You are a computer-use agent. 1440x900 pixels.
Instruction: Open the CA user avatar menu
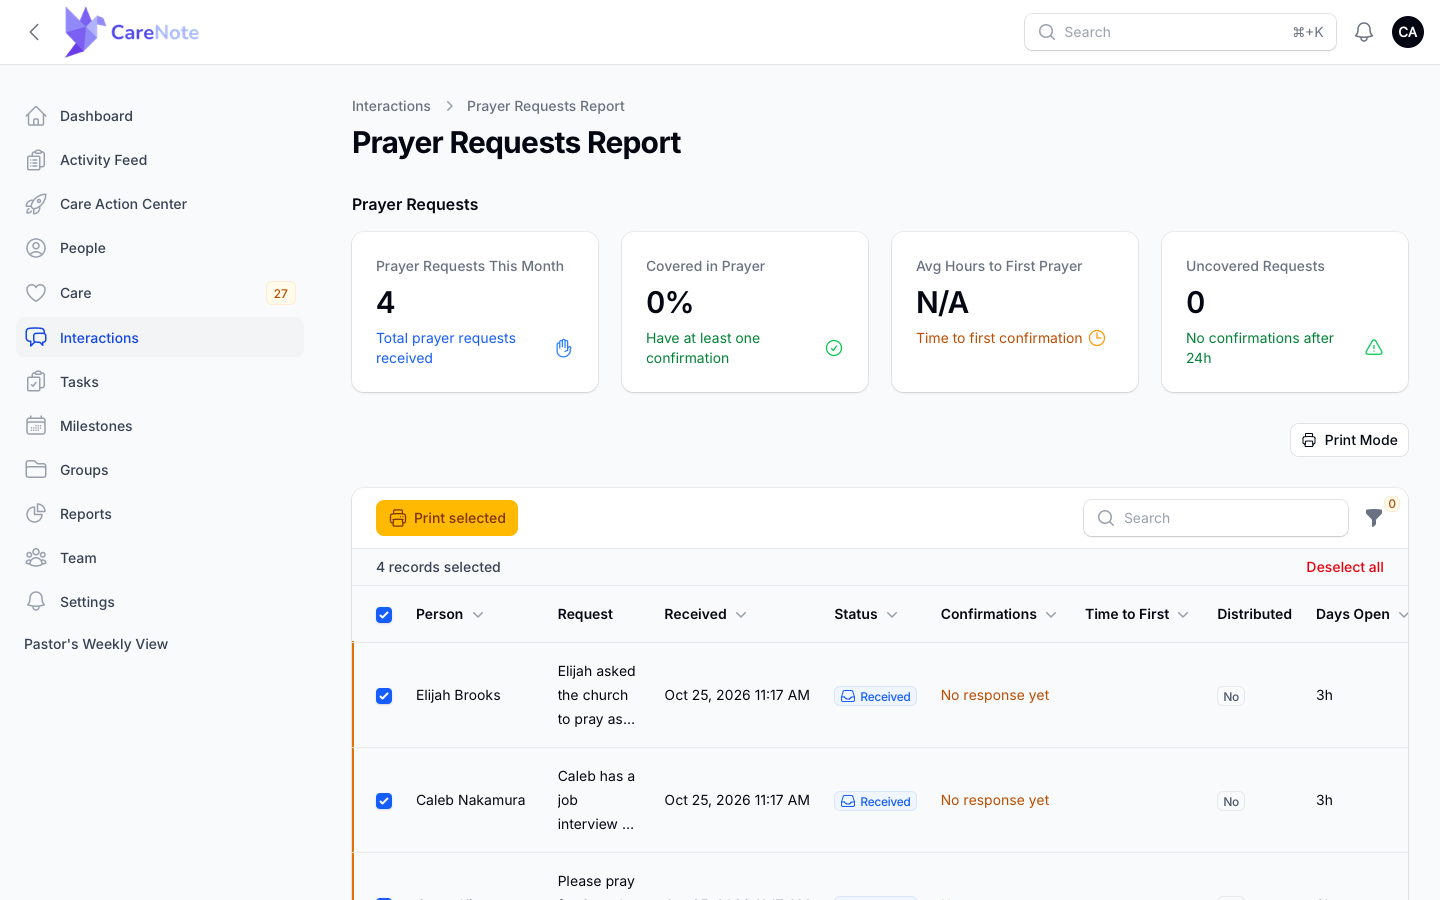coord(1408,32)
